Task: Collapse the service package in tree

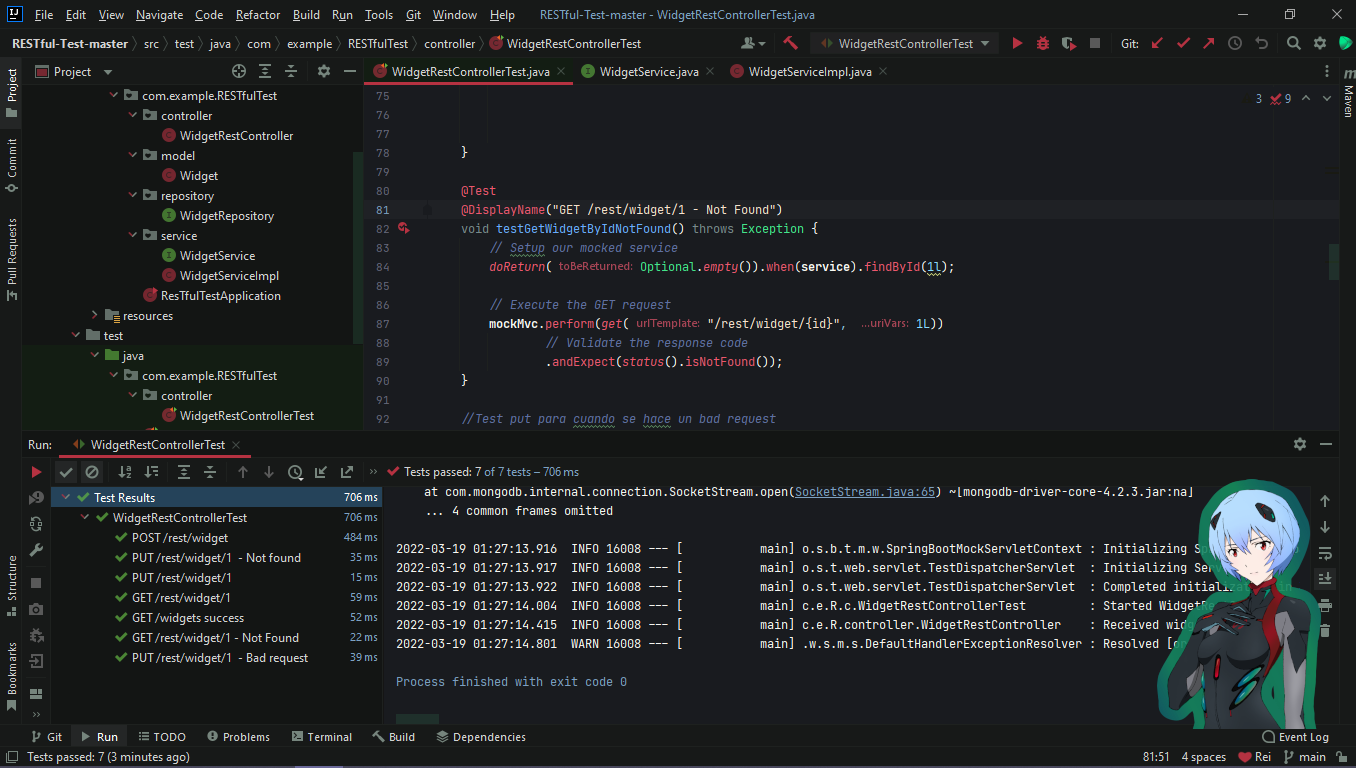Action: click(x=134, y=235)
